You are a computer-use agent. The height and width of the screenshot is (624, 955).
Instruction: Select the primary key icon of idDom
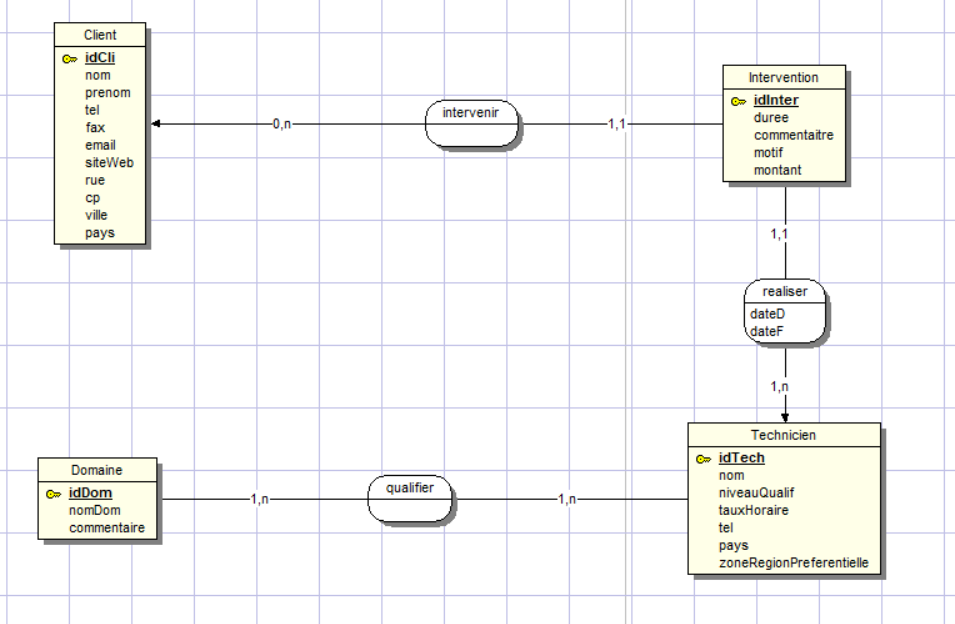click(53, 494)
